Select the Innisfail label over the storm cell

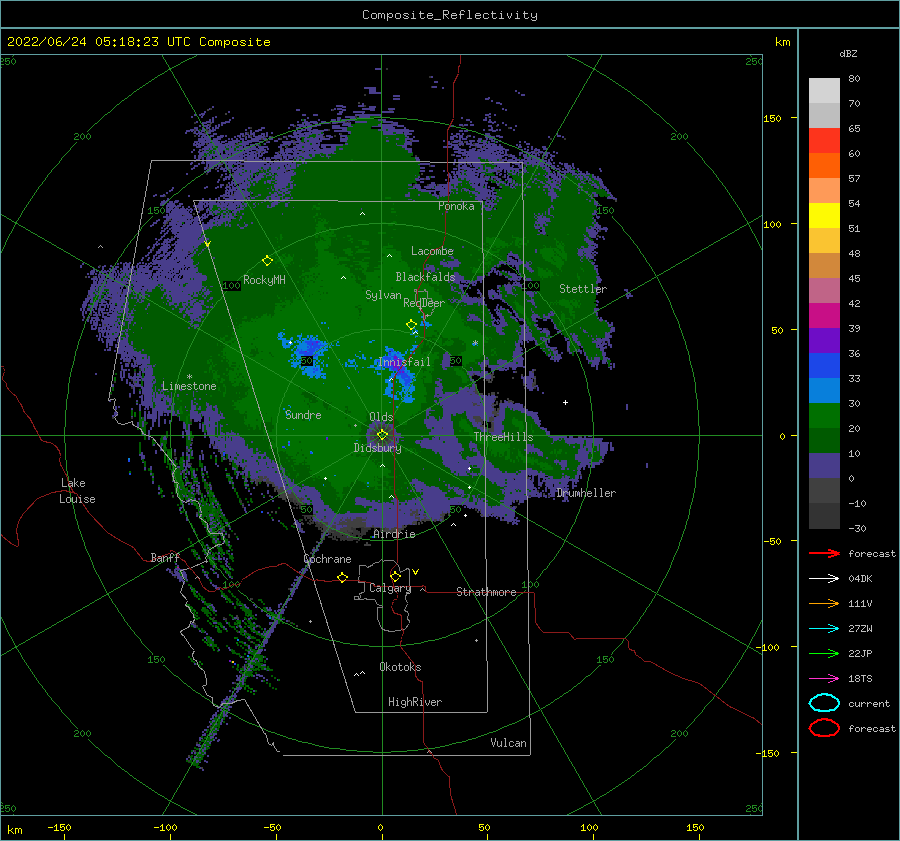click(x=404, y=362)
